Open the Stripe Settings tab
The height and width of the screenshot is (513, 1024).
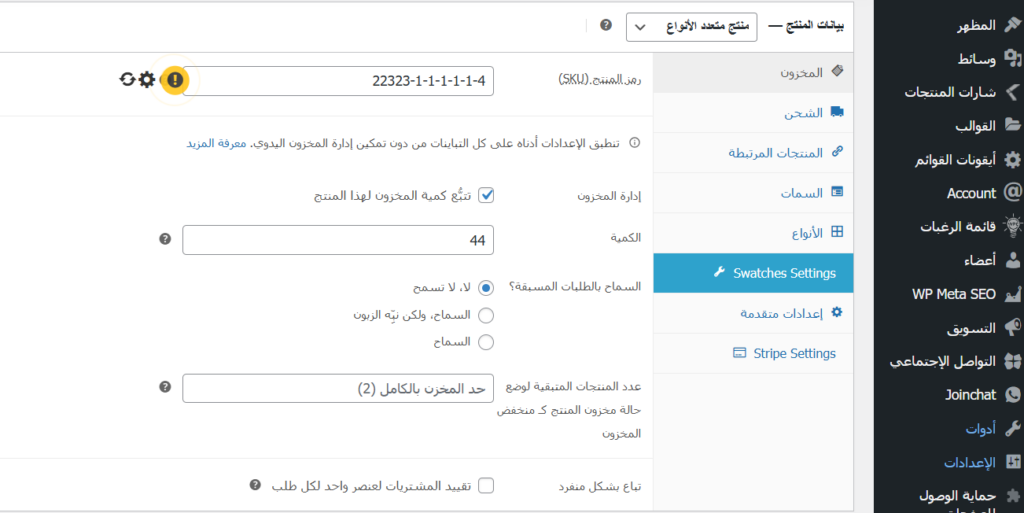click(753, 353)
